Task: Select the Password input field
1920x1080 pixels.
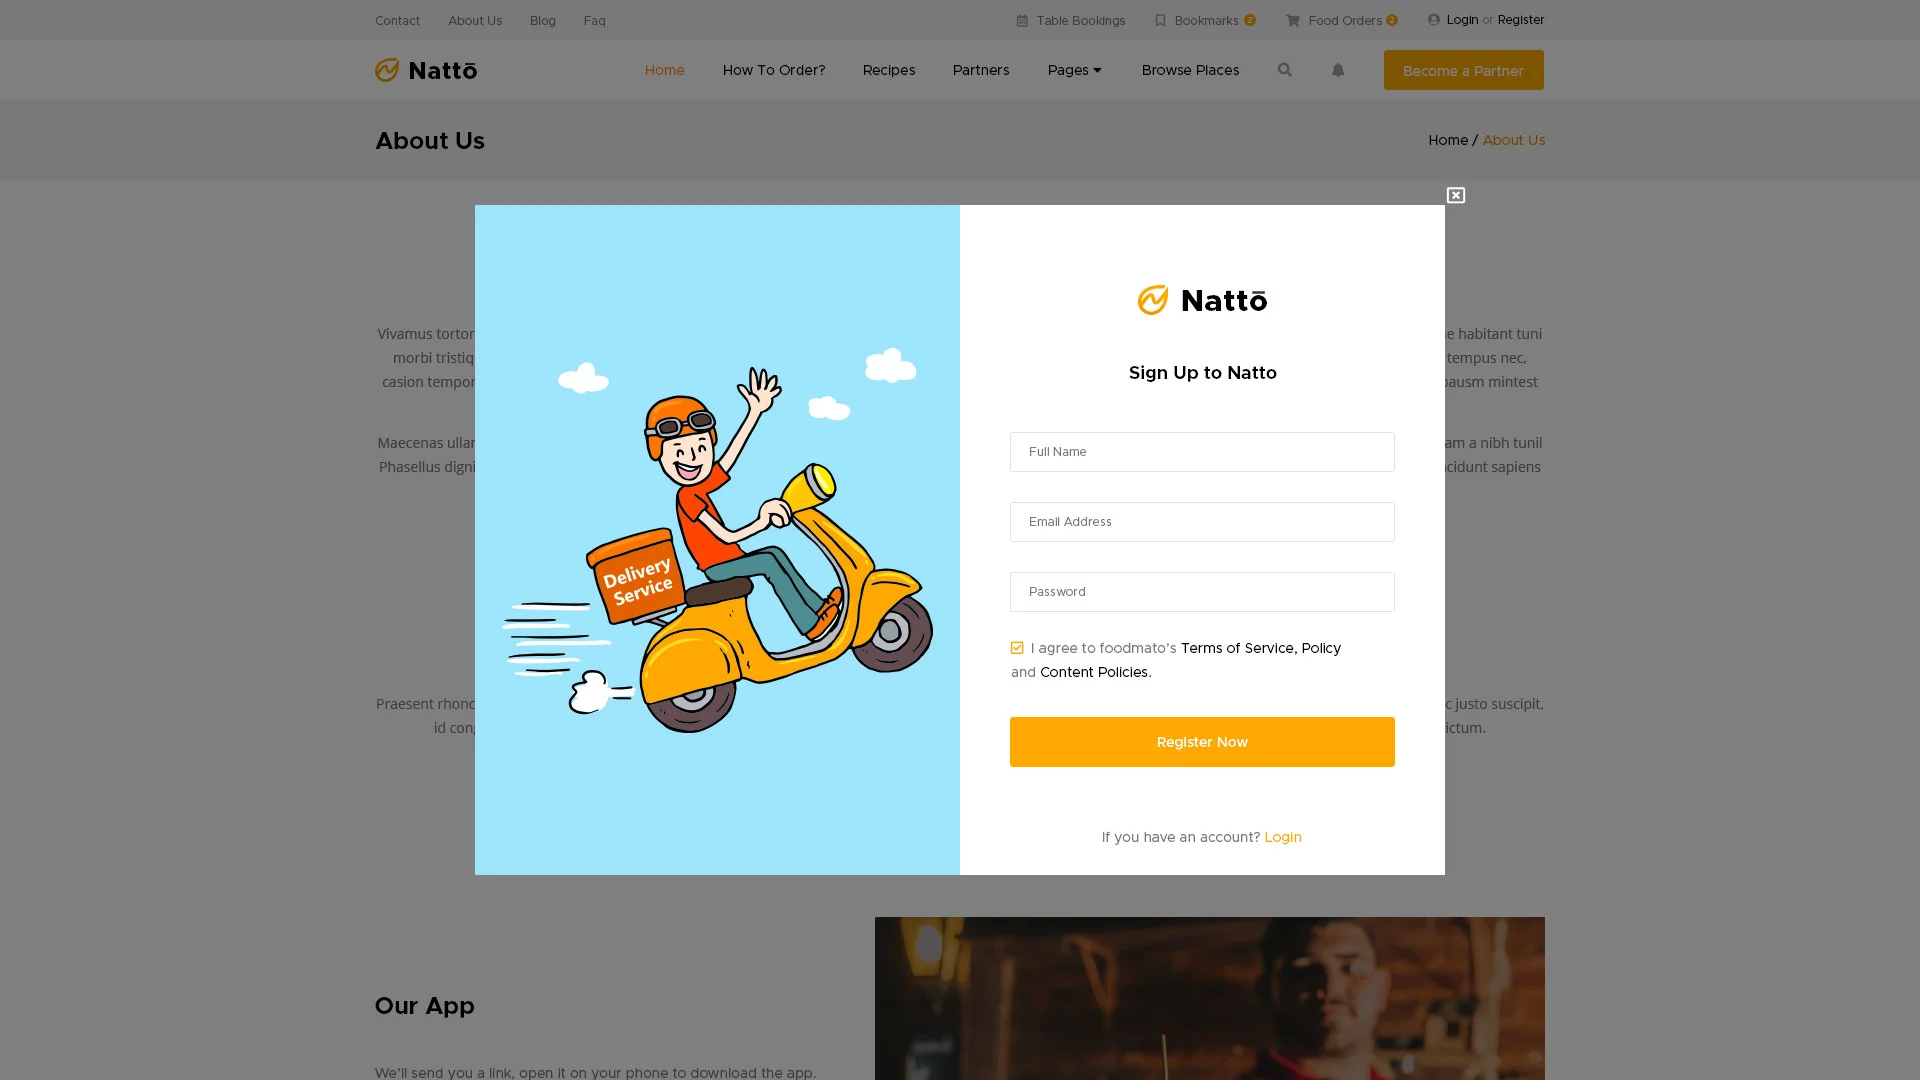Action: tap(1202, 592)
